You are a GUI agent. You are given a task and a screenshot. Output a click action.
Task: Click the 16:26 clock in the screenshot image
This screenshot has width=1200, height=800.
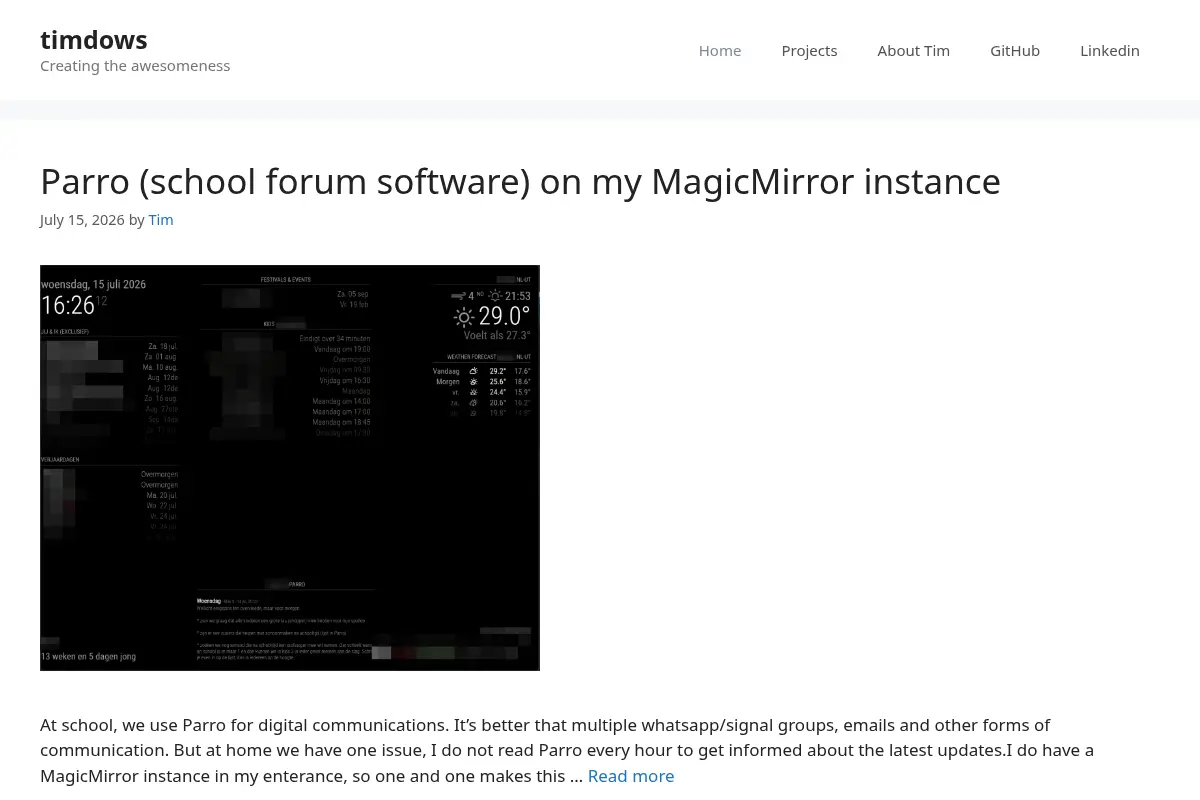tap(68, 305)
